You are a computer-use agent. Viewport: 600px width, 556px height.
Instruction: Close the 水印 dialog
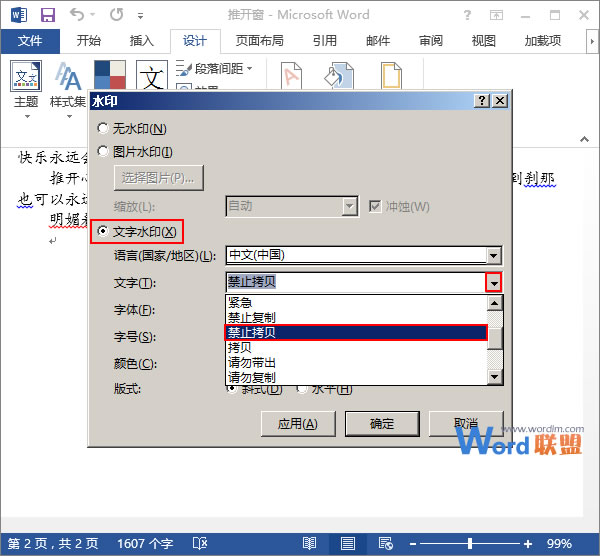500,101
